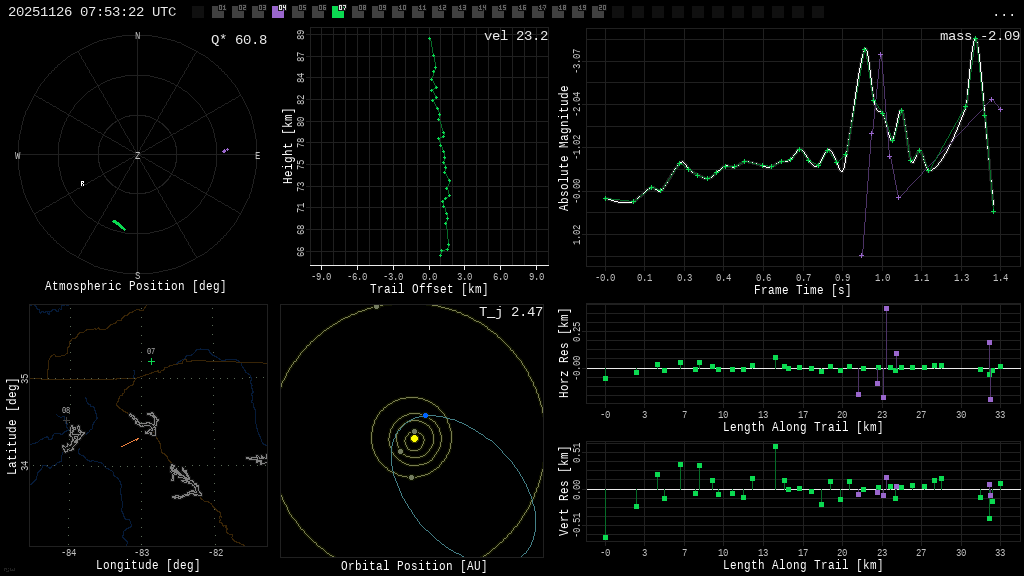Click the green meteor trail in sky plot
1024x576 pixels.
coord(119,225)
